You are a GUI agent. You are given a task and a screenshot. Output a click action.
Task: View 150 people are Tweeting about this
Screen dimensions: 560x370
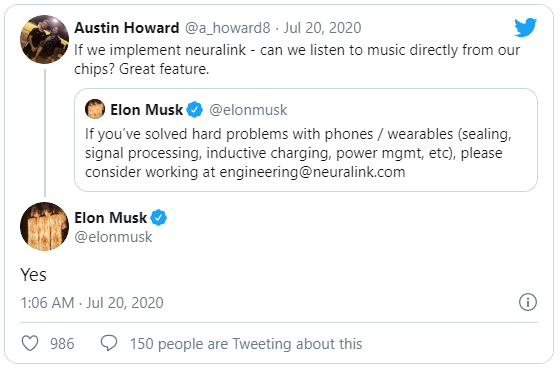246,344
